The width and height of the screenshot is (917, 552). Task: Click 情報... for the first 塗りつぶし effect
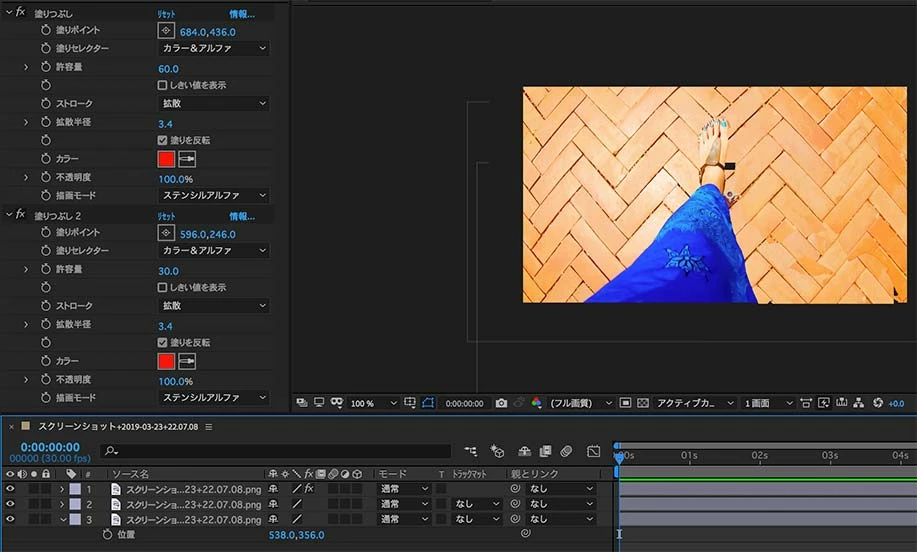(242, 13)
